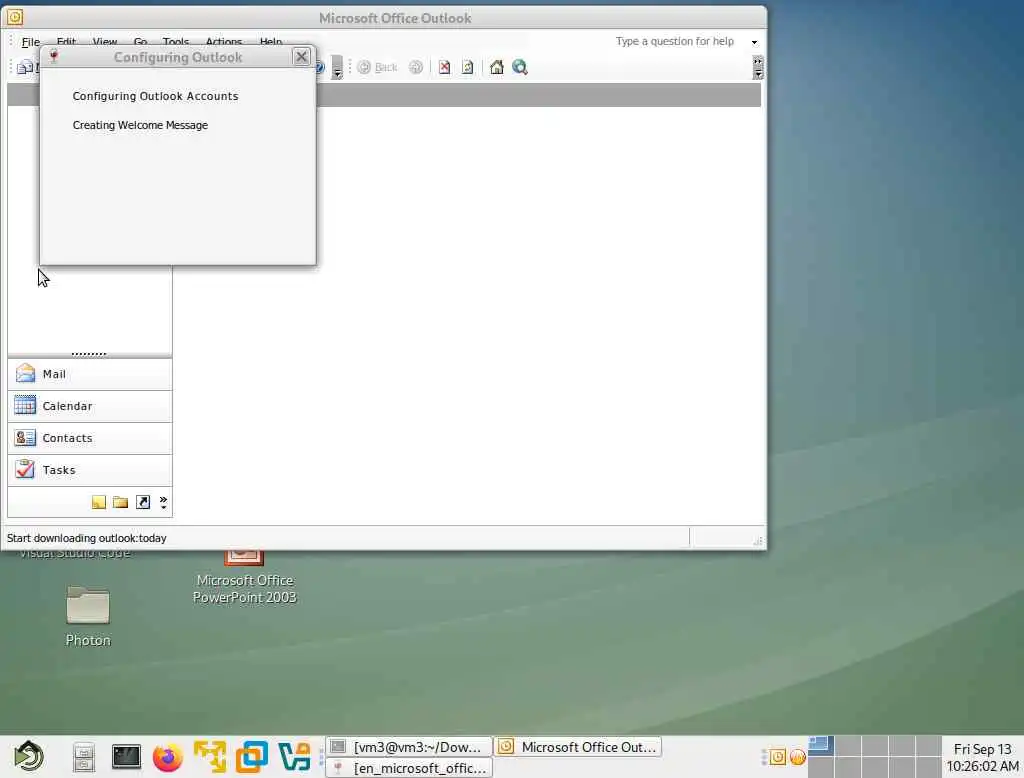The width and height of the screenshot is (1024, 778).
Task: Click the date and time clock
Action: click(982, 757)
